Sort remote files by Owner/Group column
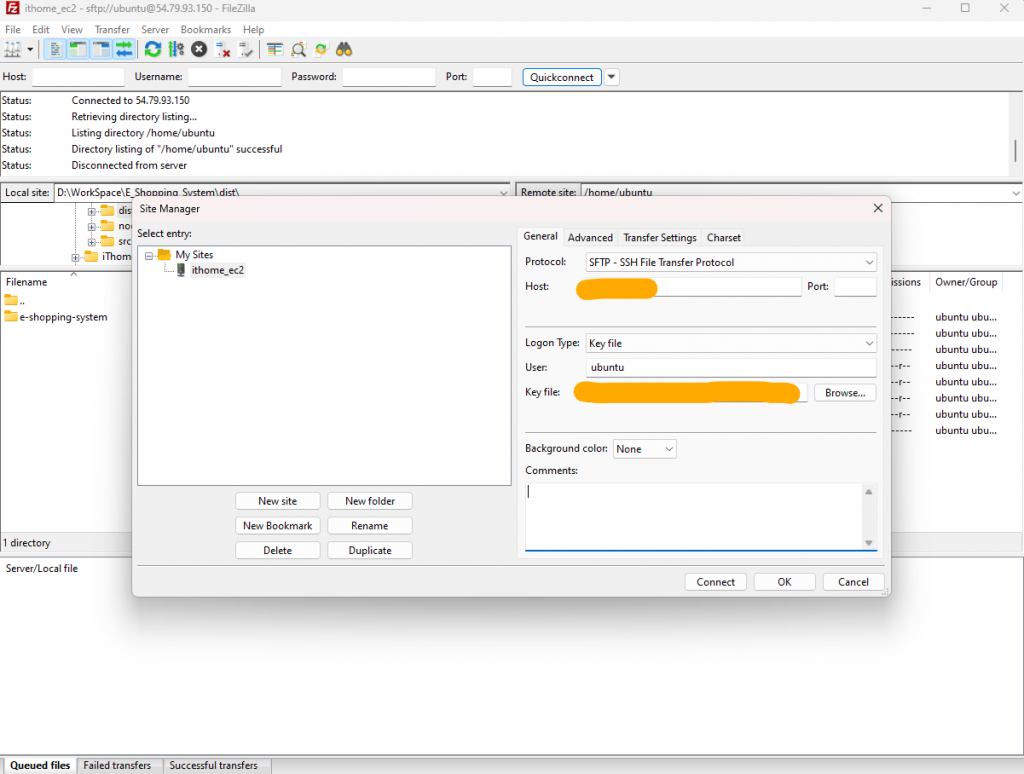 click(x=966, y=282)
